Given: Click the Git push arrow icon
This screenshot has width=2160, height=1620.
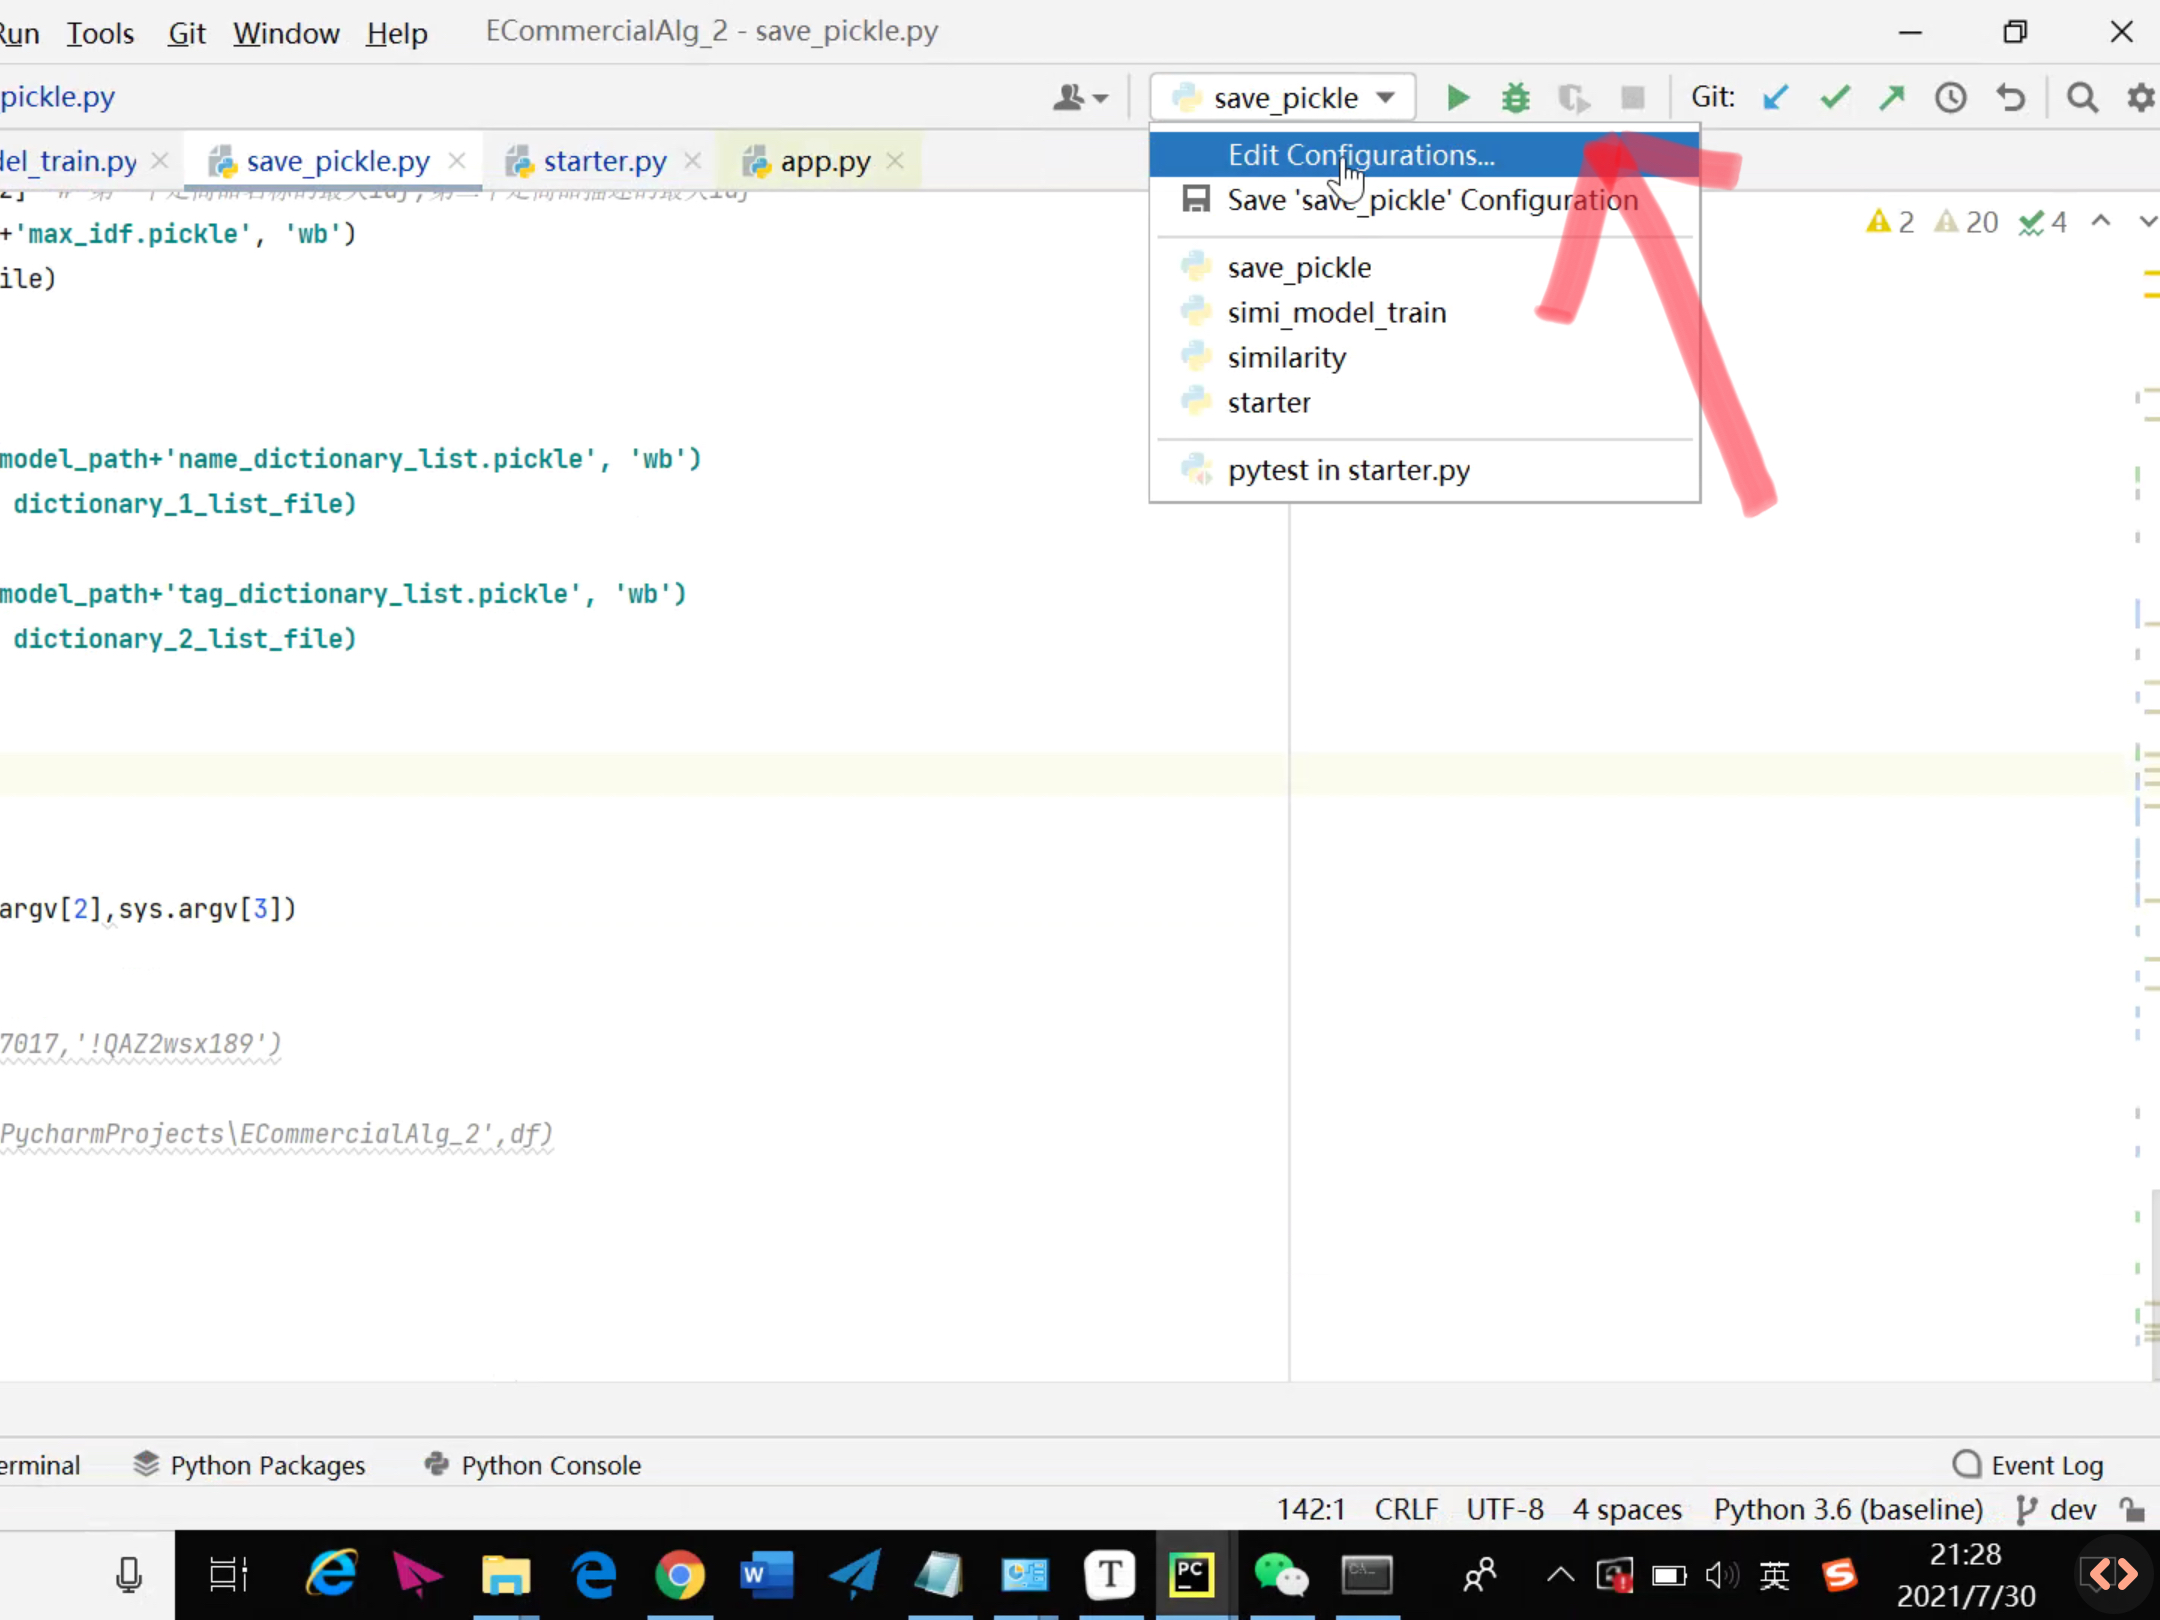Looking at the screenshot, I should pyautogui.click(x=1891, y=97).
